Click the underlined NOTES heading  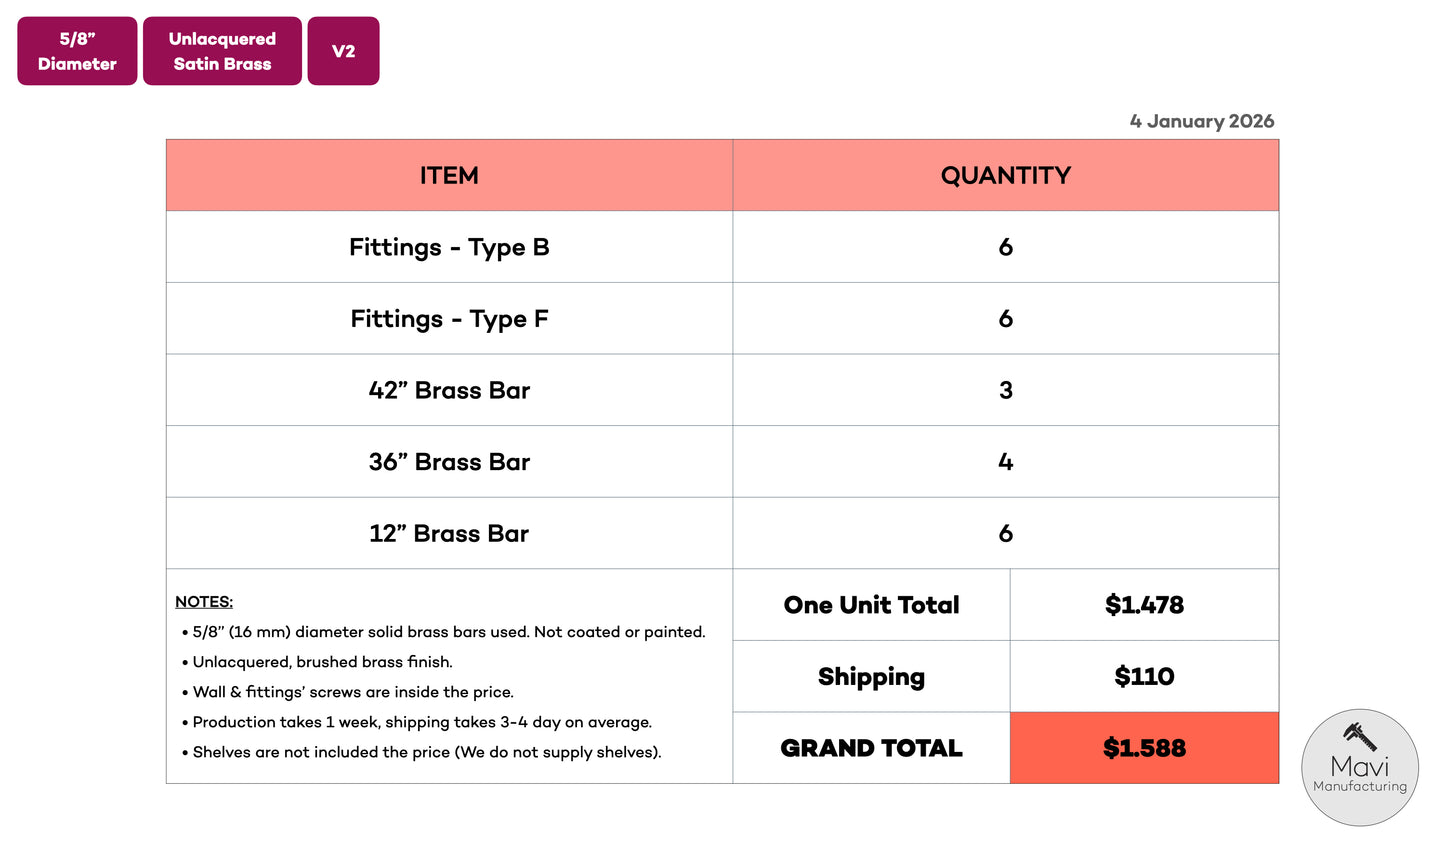tap(204, 602)
